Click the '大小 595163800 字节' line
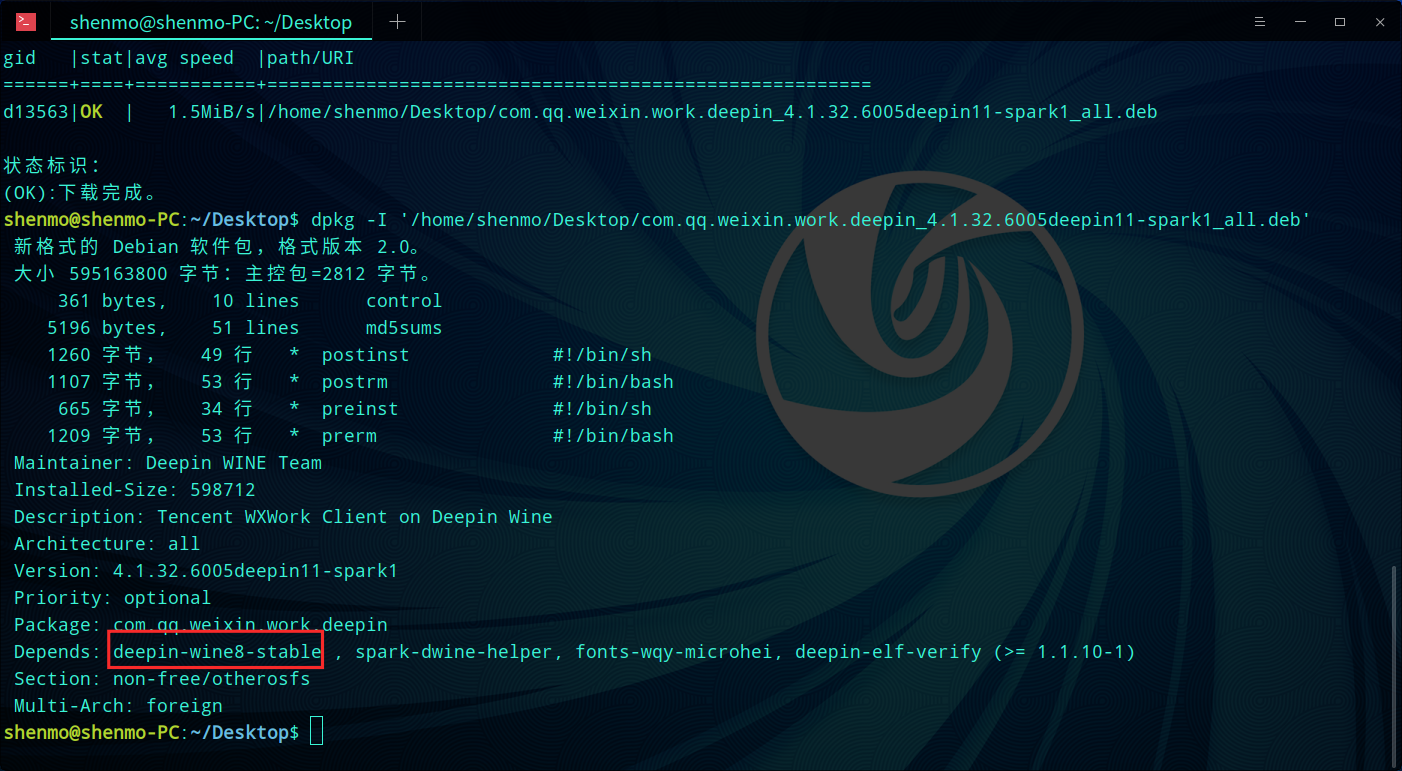This screenshot has height=771, width=1402. 223,274
